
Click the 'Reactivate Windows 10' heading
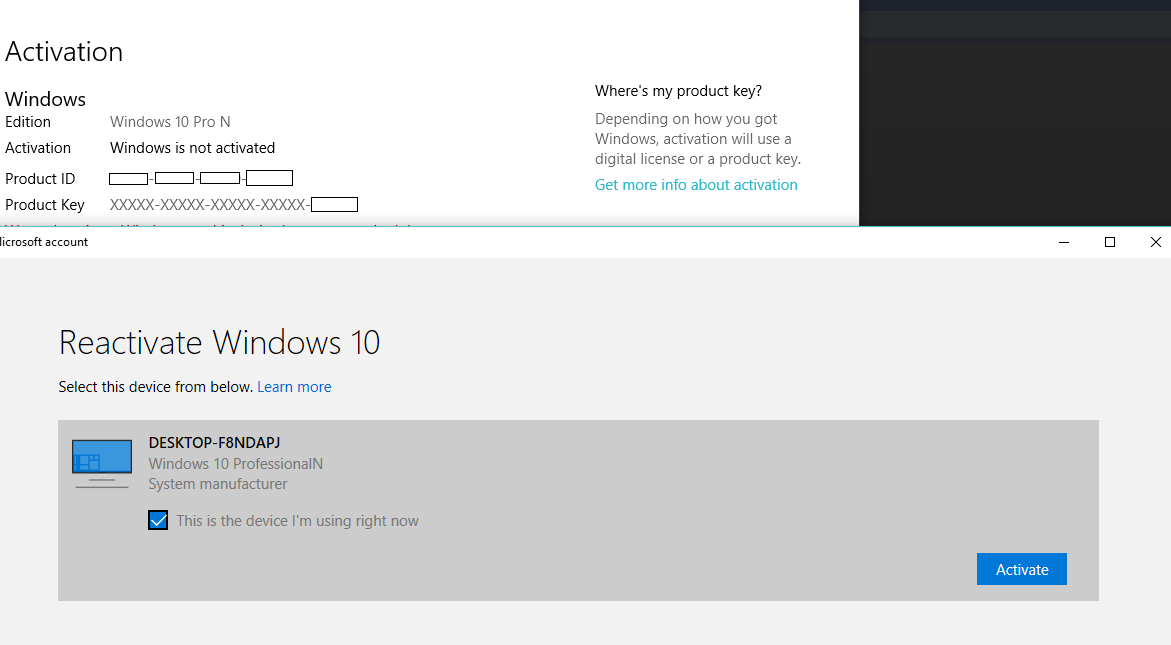point(220,343)
